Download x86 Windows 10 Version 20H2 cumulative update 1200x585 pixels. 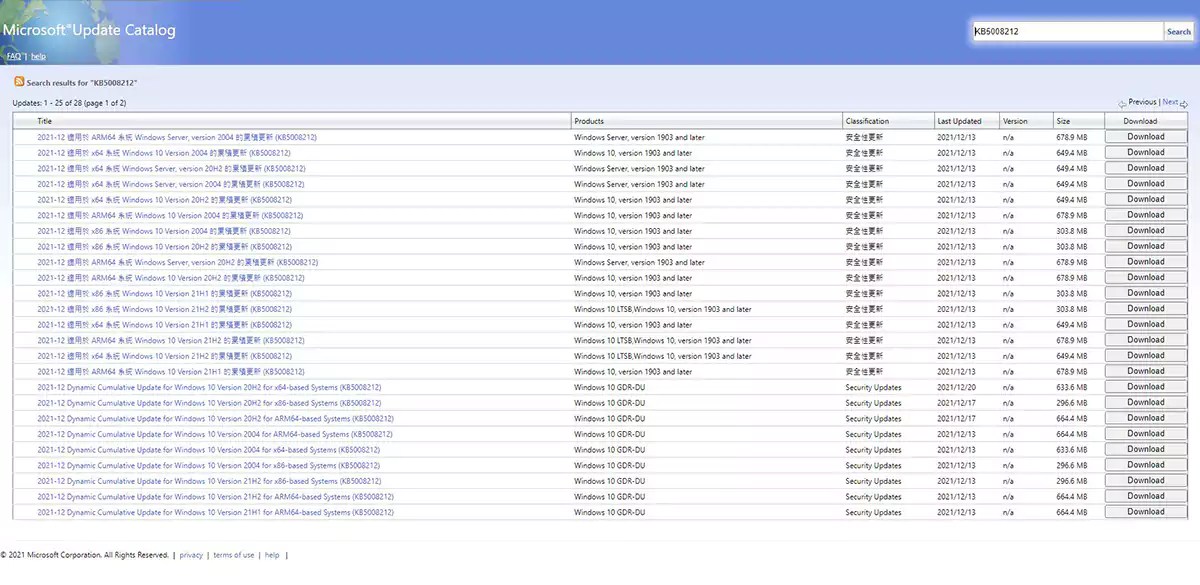coord(1146,246)
